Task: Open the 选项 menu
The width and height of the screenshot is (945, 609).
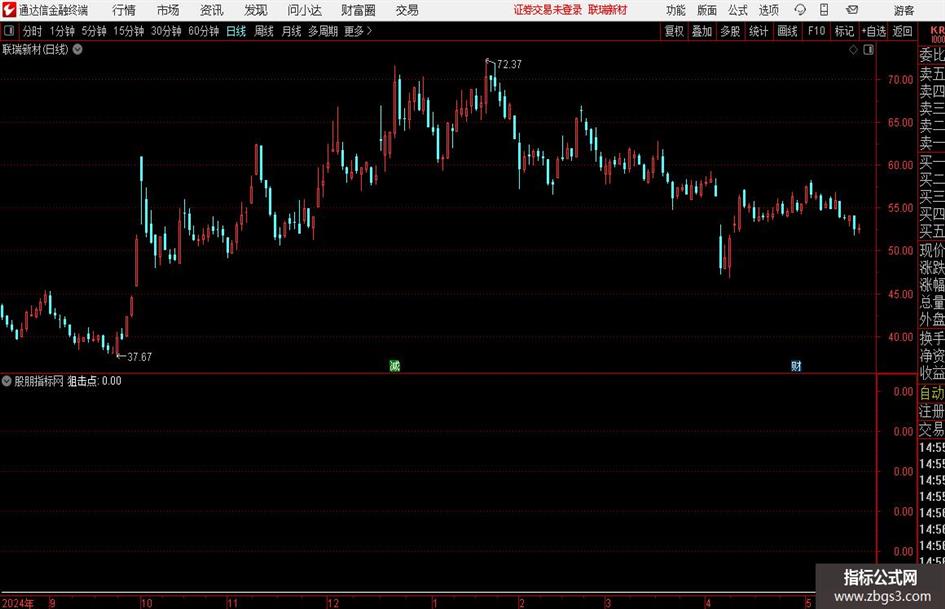Action: tap(768, 10)
